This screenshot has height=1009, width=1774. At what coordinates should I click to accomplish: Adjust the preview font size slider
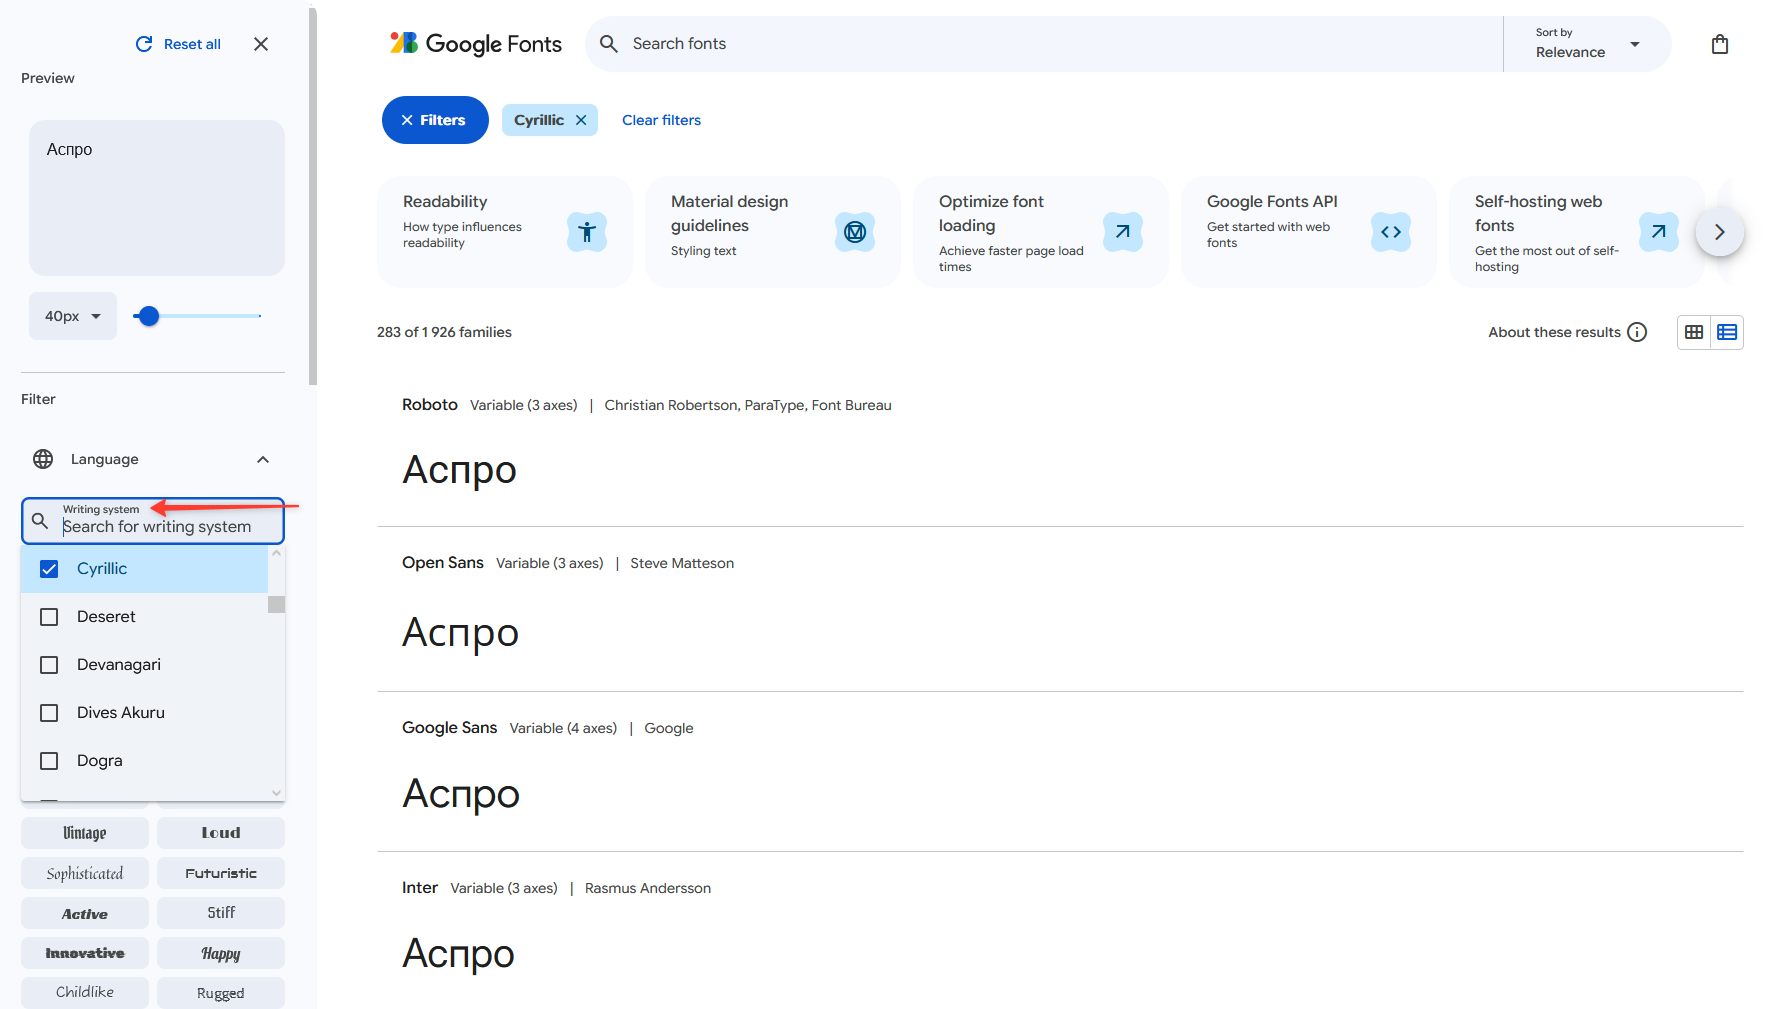[x=149, y=316]
